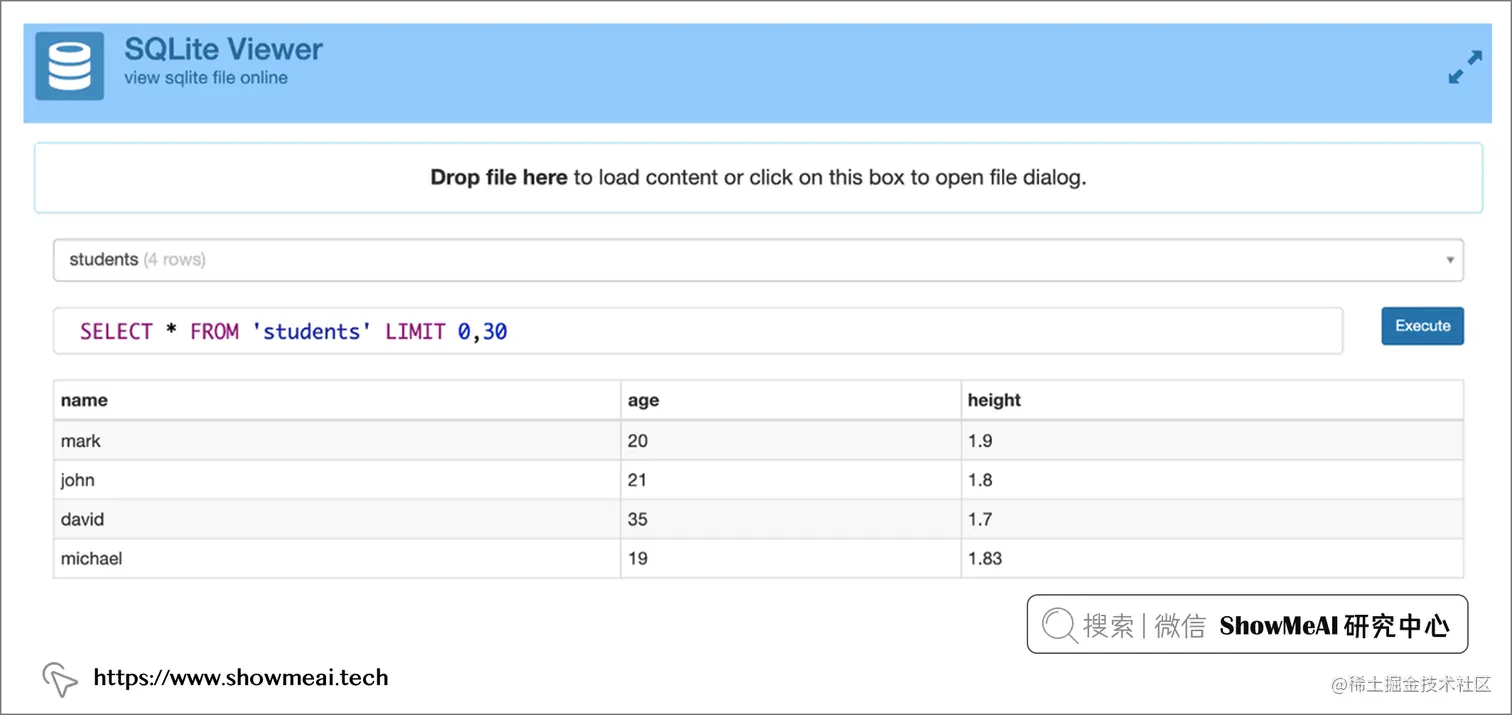Toggle fullscreen with the expand arrows icon
The image size is (1512, 715).
[1465, 67]
